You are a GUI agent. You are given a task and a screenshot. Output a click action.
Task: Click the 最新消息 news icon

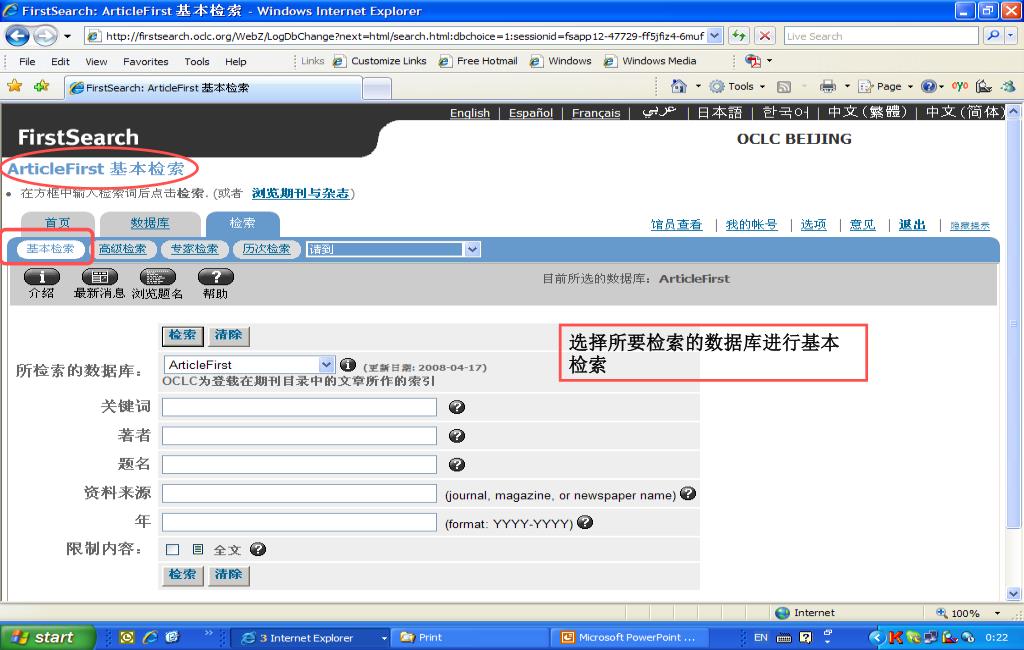coord(99,277)
